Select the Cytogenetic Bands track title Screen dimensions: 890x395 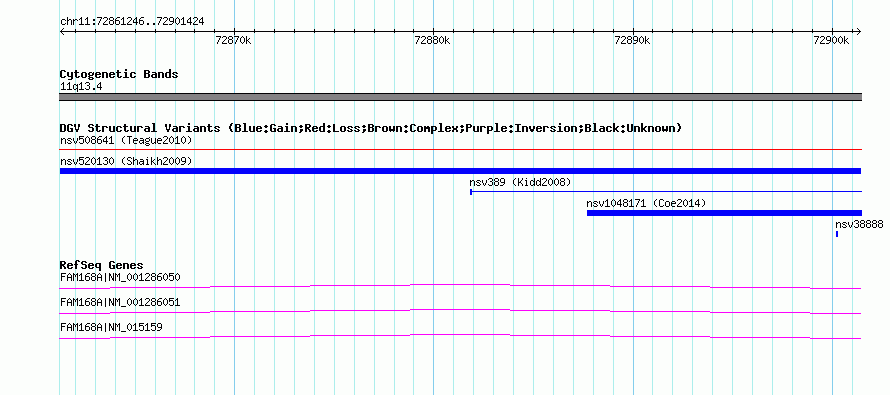[x=119, y=74]
